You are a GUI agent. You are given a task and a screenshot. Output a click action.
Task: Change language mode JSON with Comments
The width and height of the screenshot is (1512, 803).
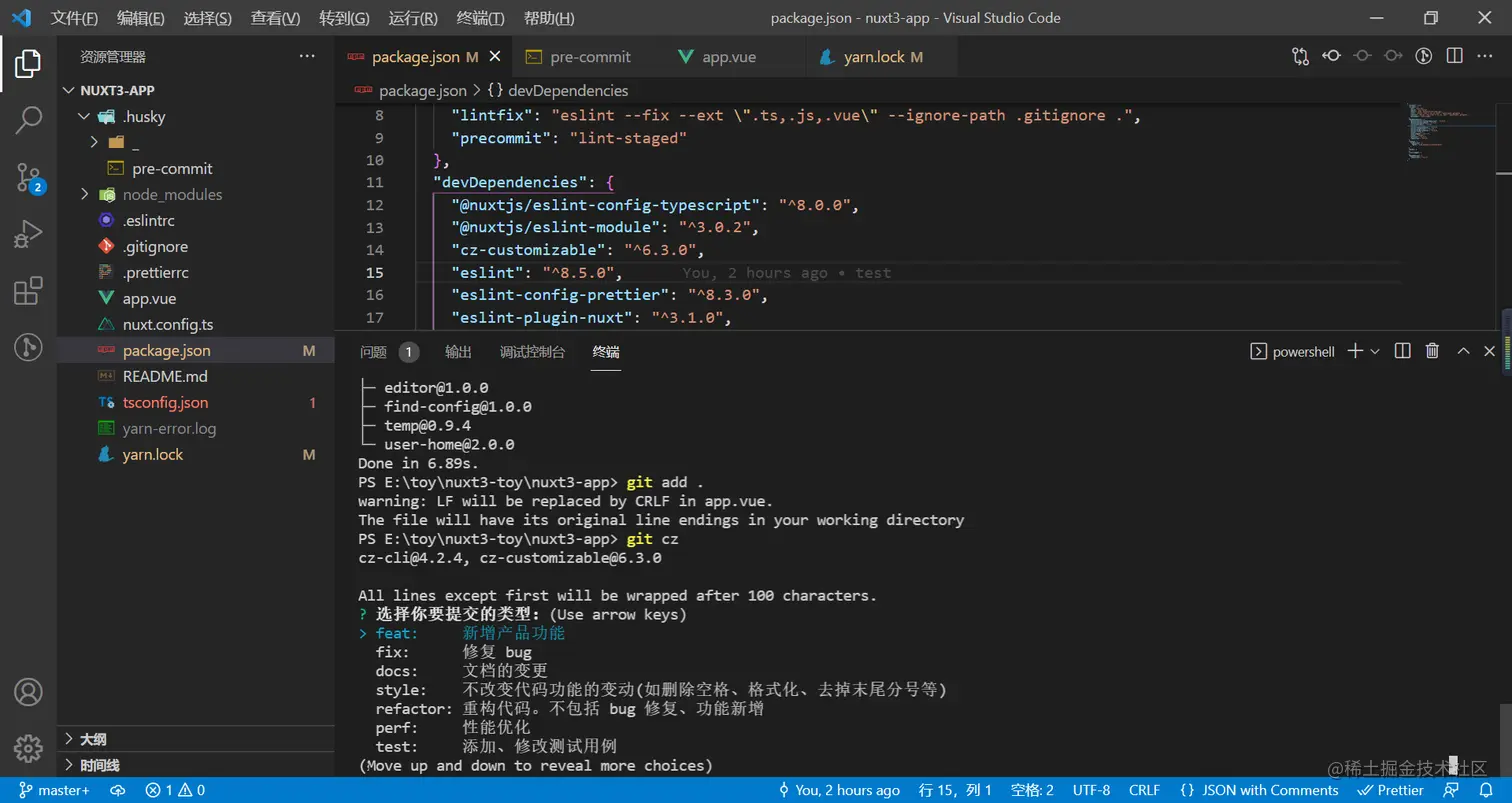(1259, 790)
